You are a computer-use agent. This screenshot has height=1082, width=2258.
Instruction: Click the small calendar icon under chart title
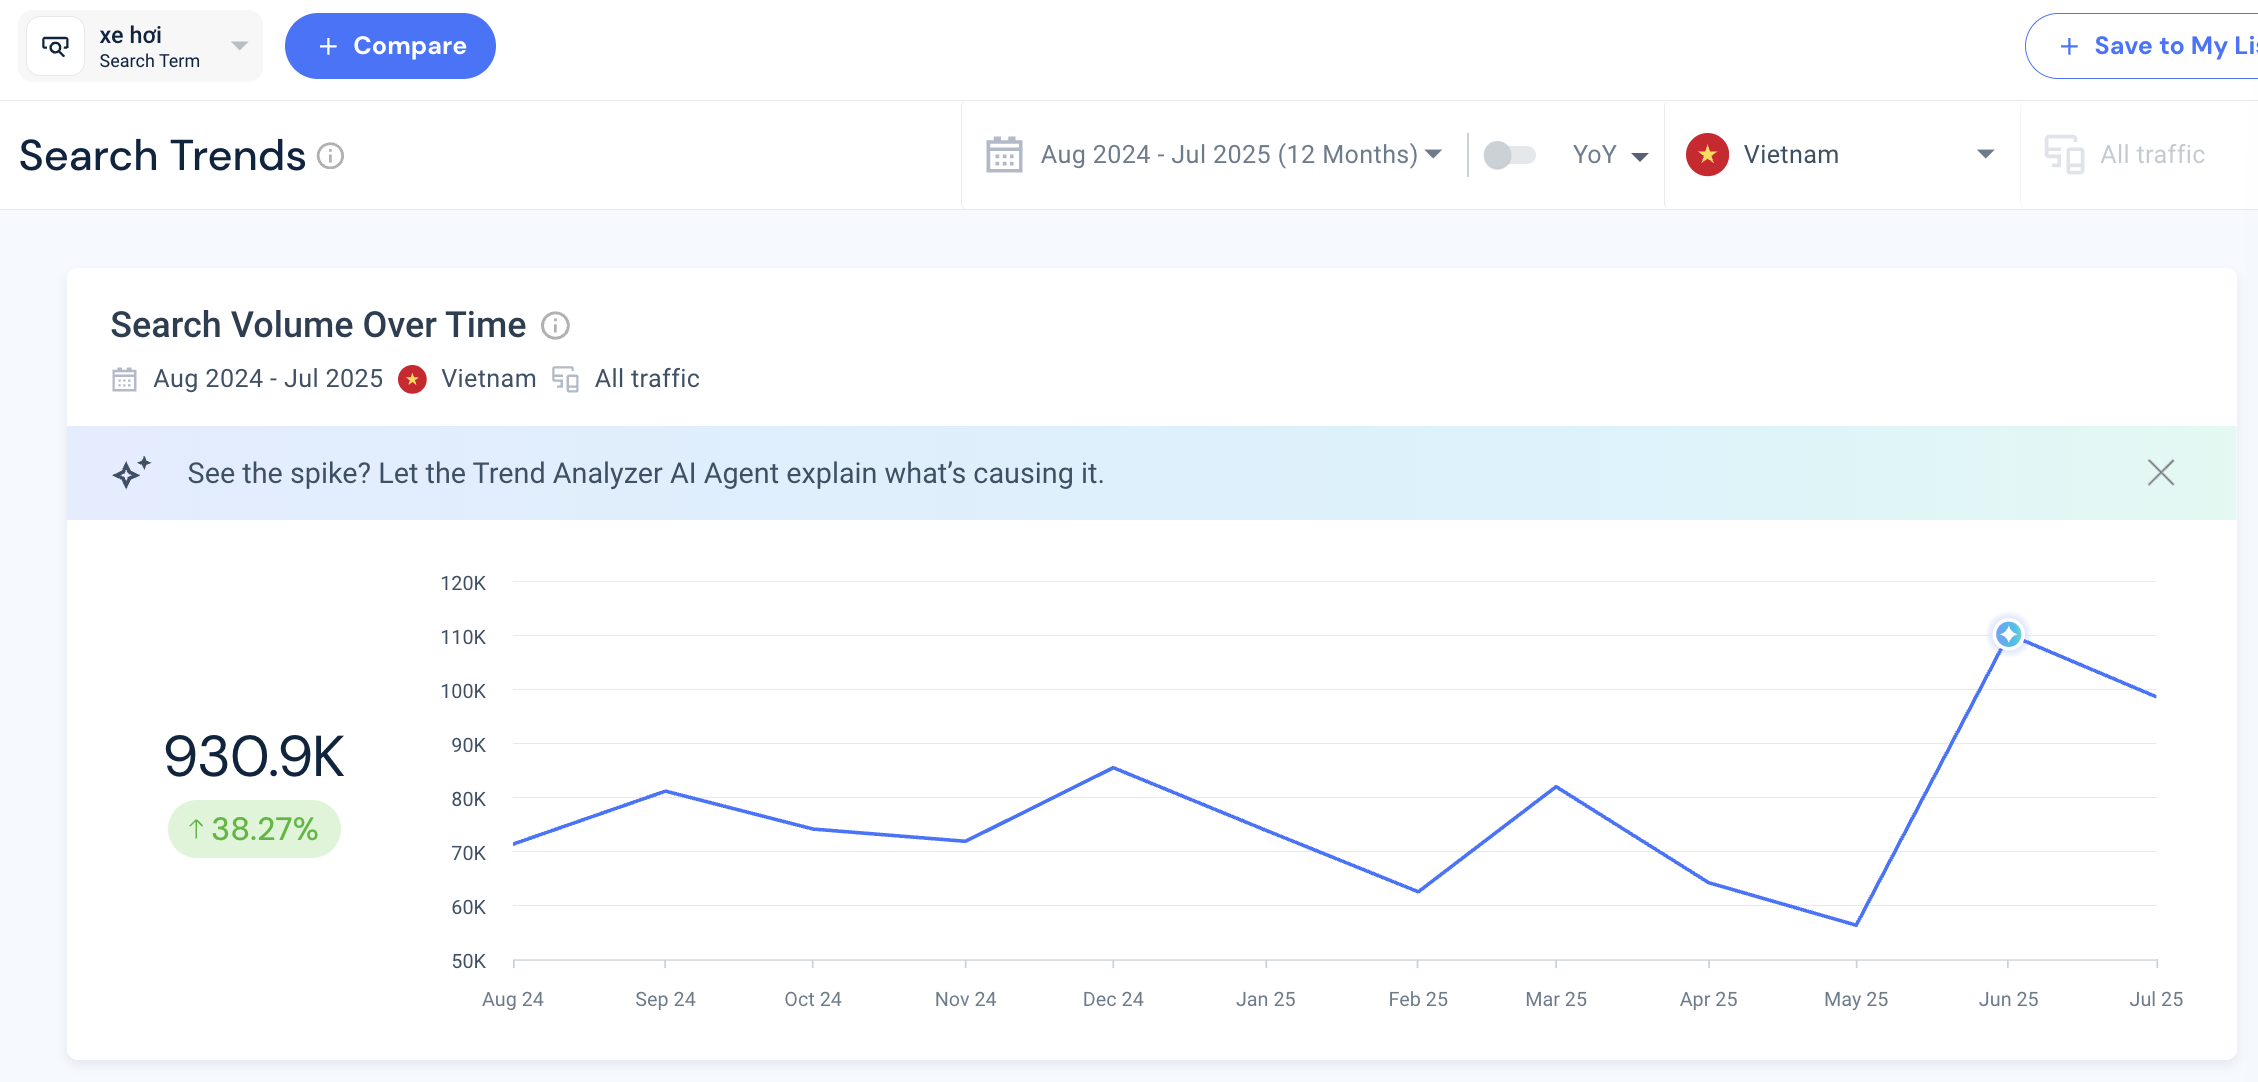(124, 379)
